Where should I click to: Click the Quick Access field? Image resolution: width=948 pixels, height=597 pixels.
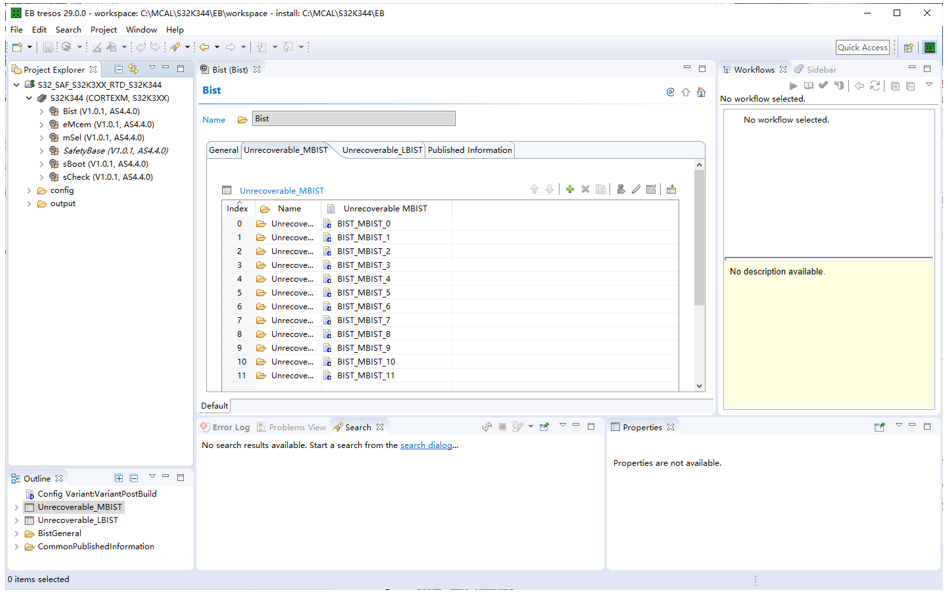point(863,47)
